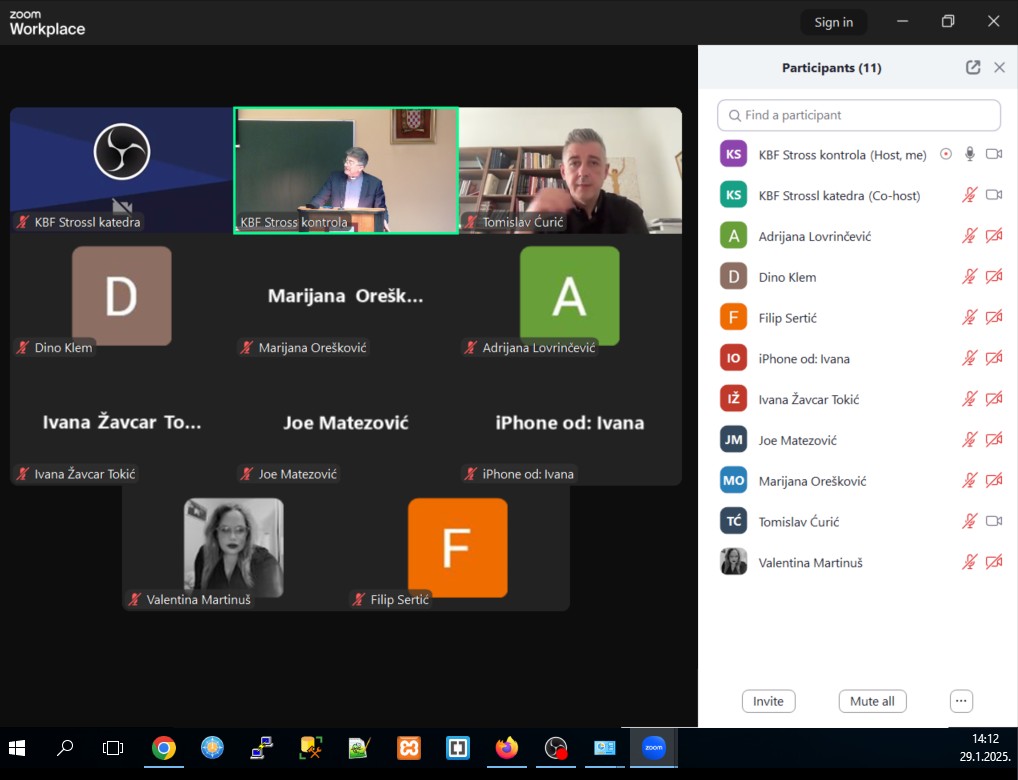
Task: Click the Sign in button
Action: [833, 22]
